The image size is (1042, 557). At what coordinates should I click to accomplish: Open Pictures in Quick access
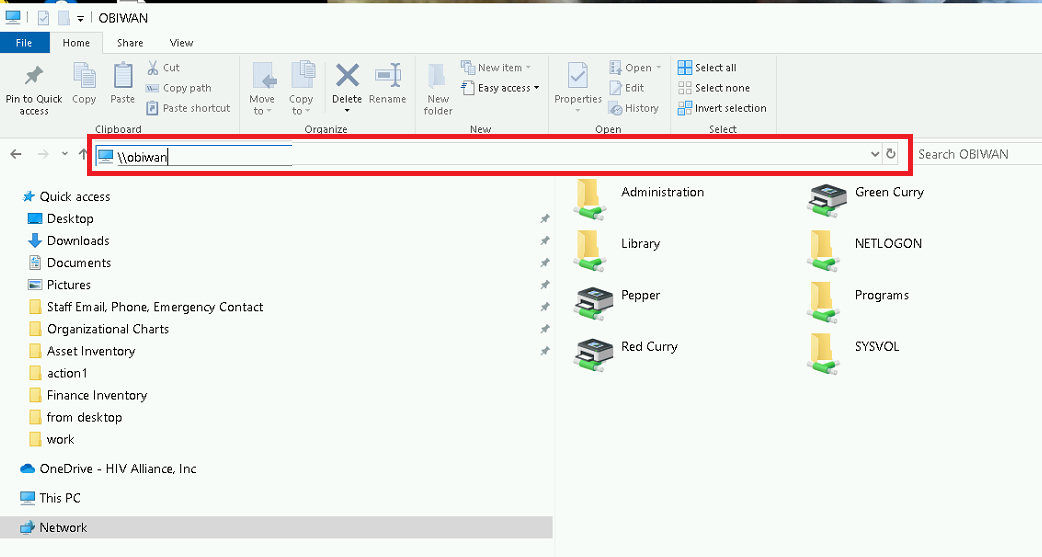click(60, 284)
